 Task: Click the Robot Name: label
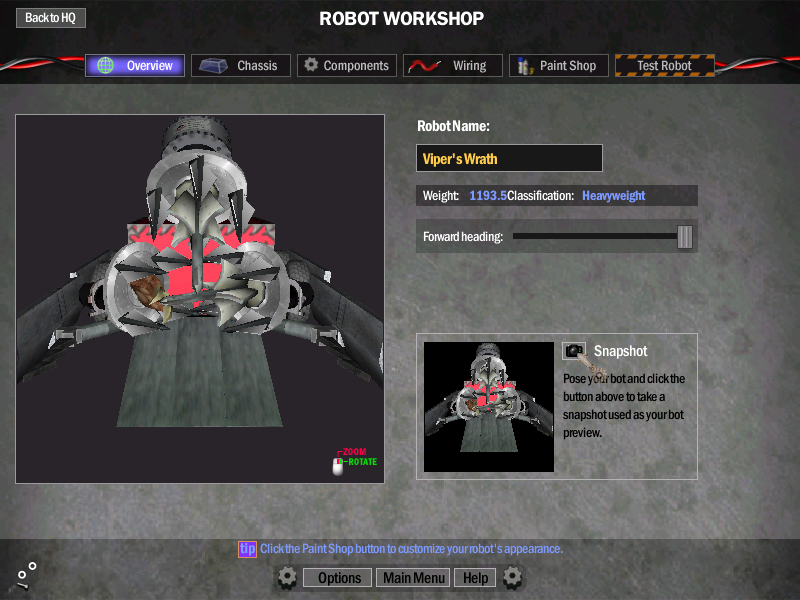(x=454, y=126)
